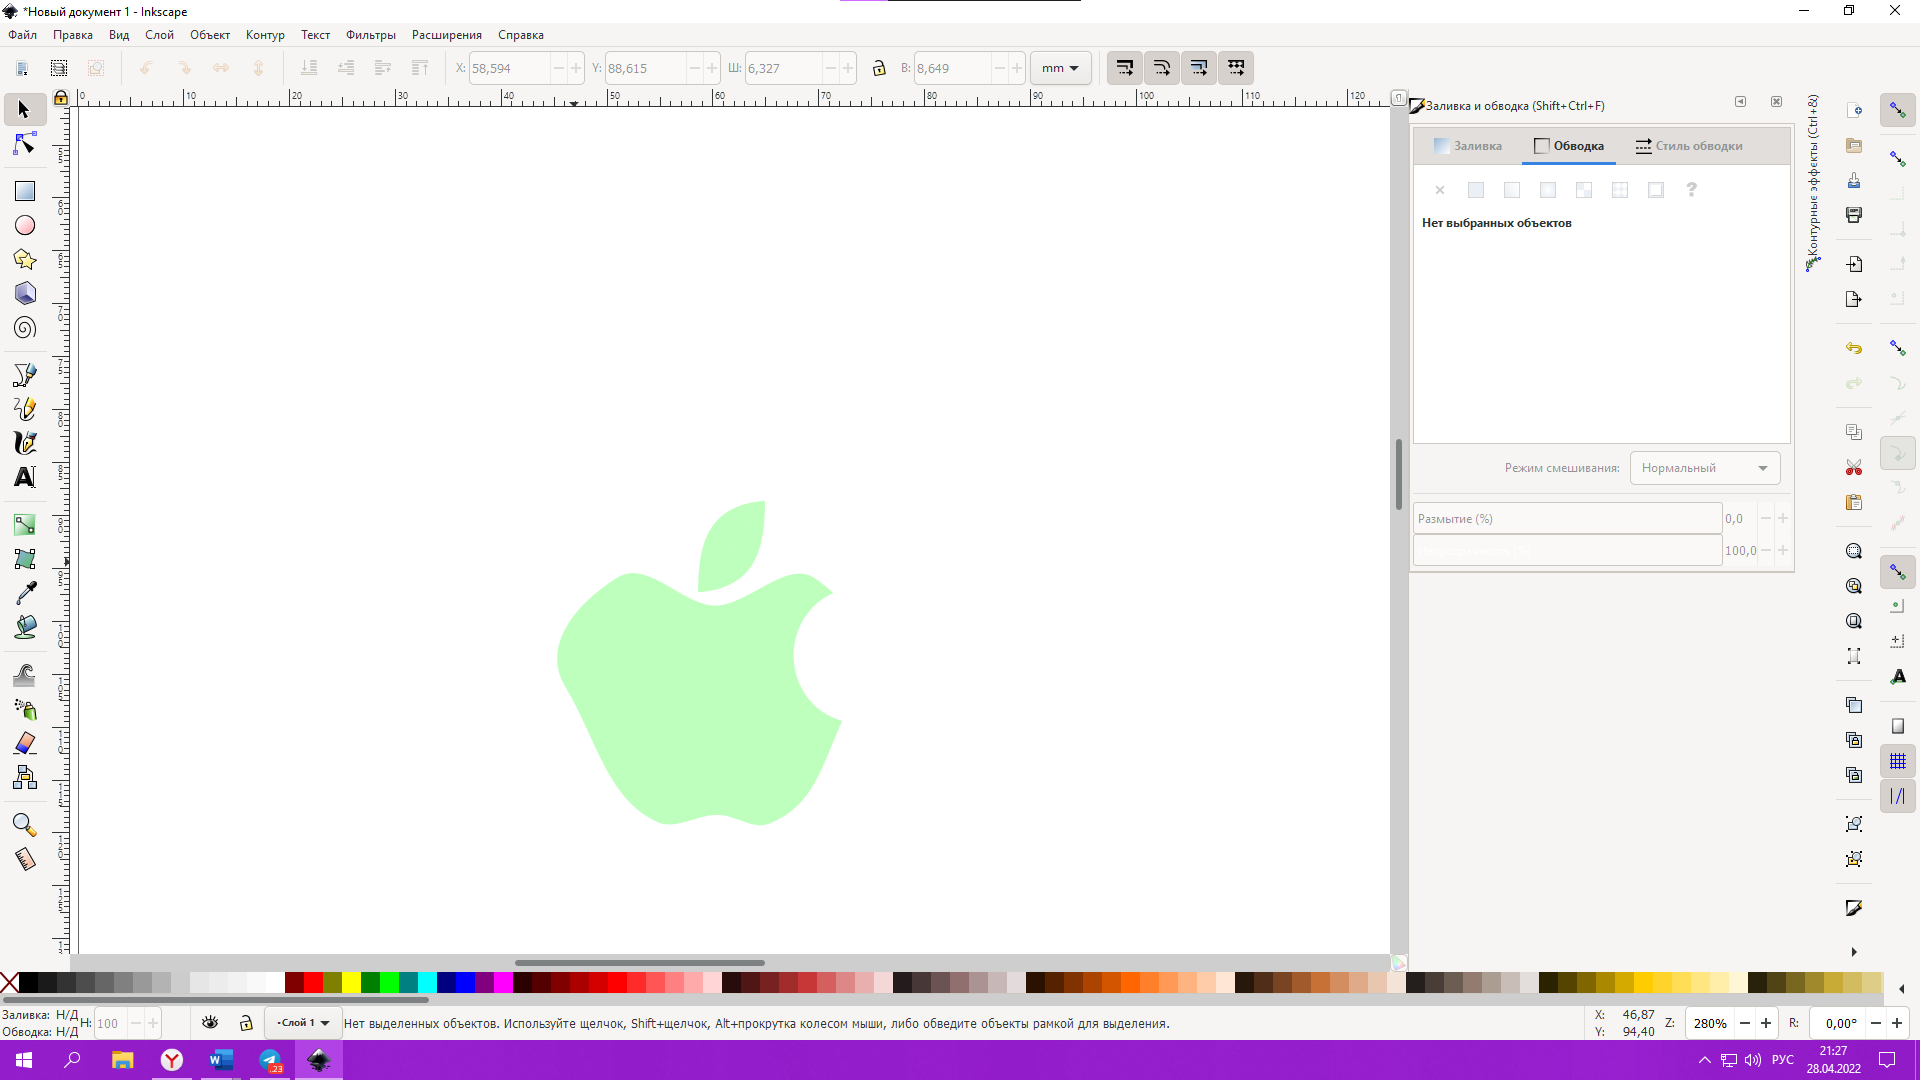Click the Cut scissors icon
The height and width of the screenshot is (1080, 1920).
click(x=1854, y=467)
